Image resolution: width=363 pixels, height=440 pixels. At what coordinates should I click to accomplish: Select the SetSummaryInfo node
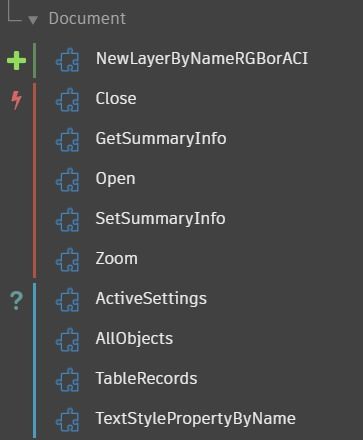tap(160, 219)
